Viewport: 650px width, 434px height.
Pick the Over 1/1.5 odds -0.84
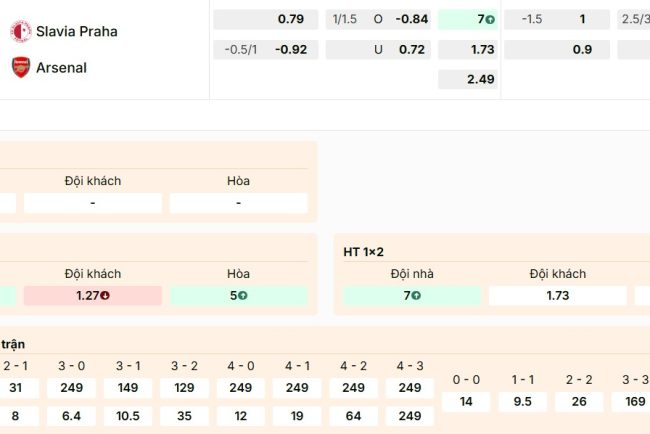[x=378, y=20]
